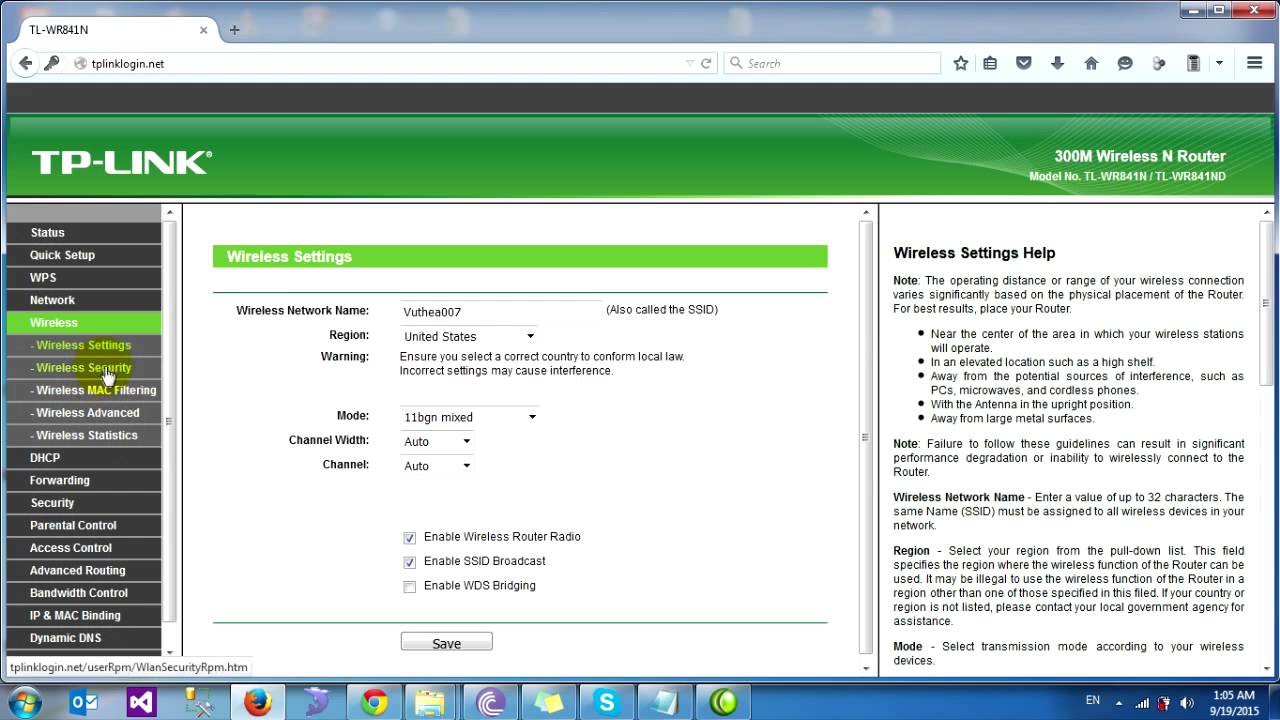Open File Explorer folder in taskbar
The height and width of the screenshot is (720, 1280).
coord(432,703)
